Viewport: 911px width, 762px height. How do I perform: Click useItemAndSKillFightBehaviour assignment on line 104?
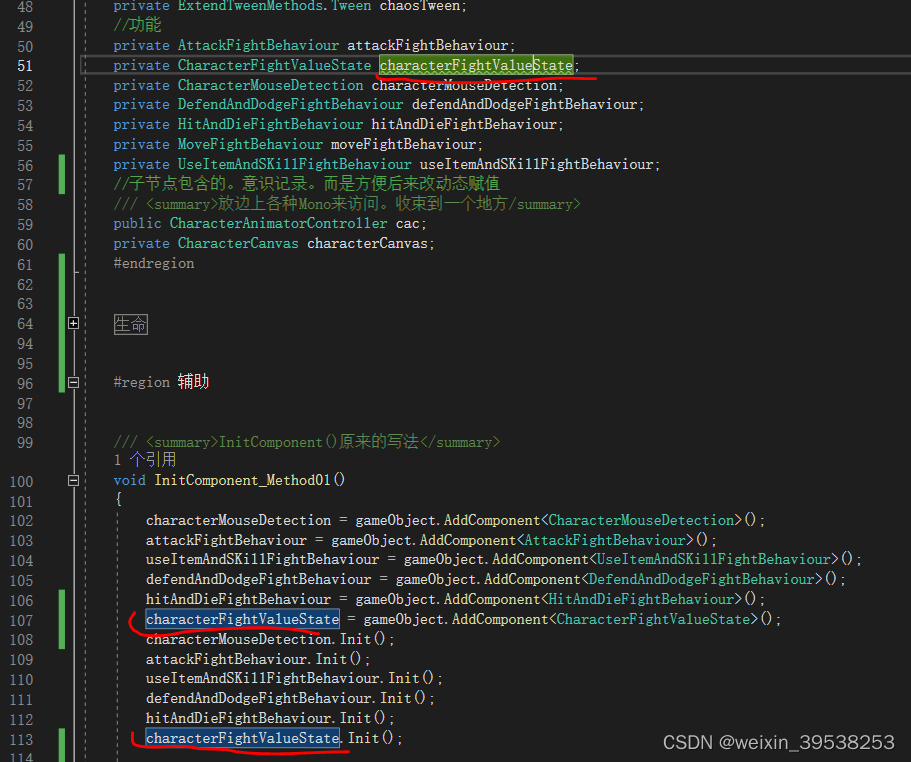tap(263, 559)
